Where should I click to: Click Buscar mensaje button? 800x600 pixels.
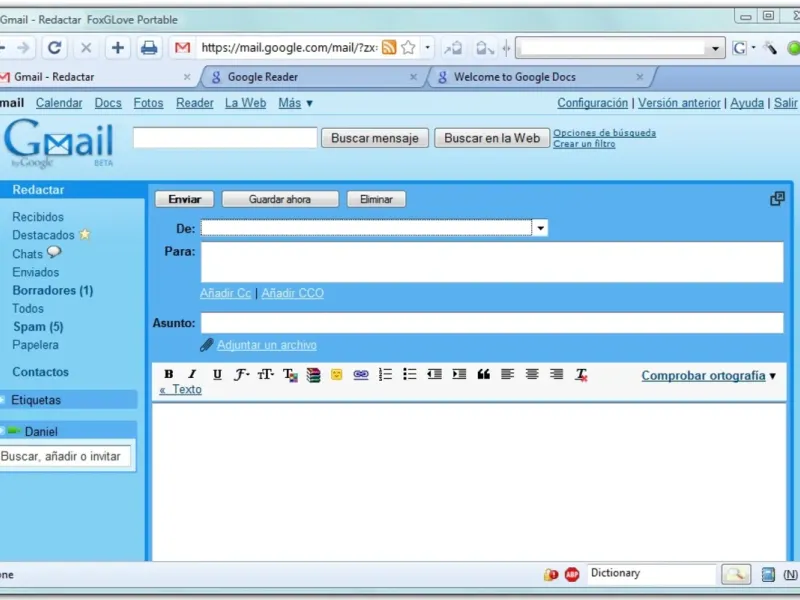pos(375,138)
